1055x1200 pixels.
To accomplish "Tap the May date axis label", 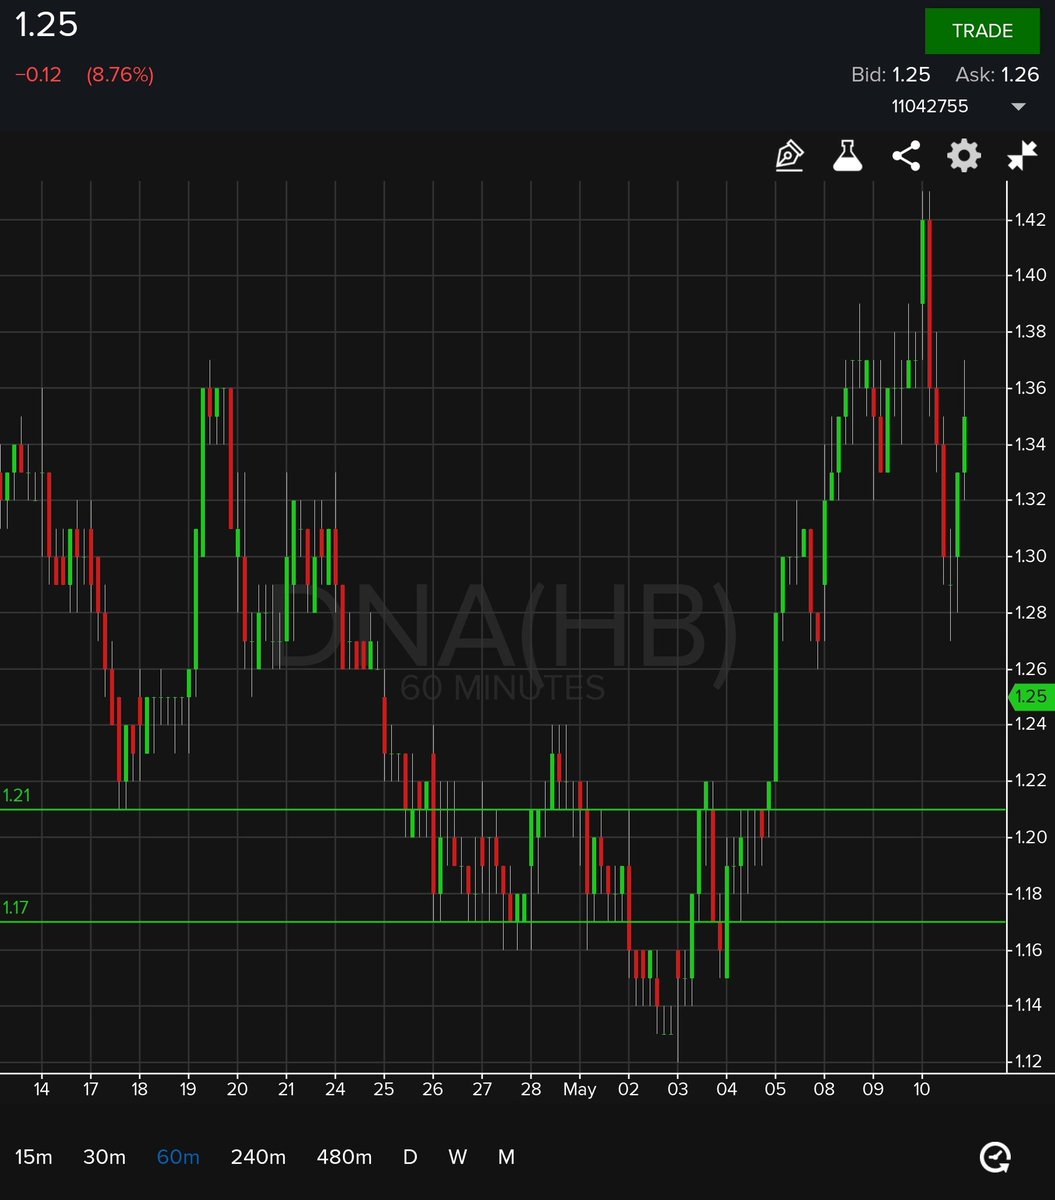I will pyautogui.click(x=579, y=1089).
